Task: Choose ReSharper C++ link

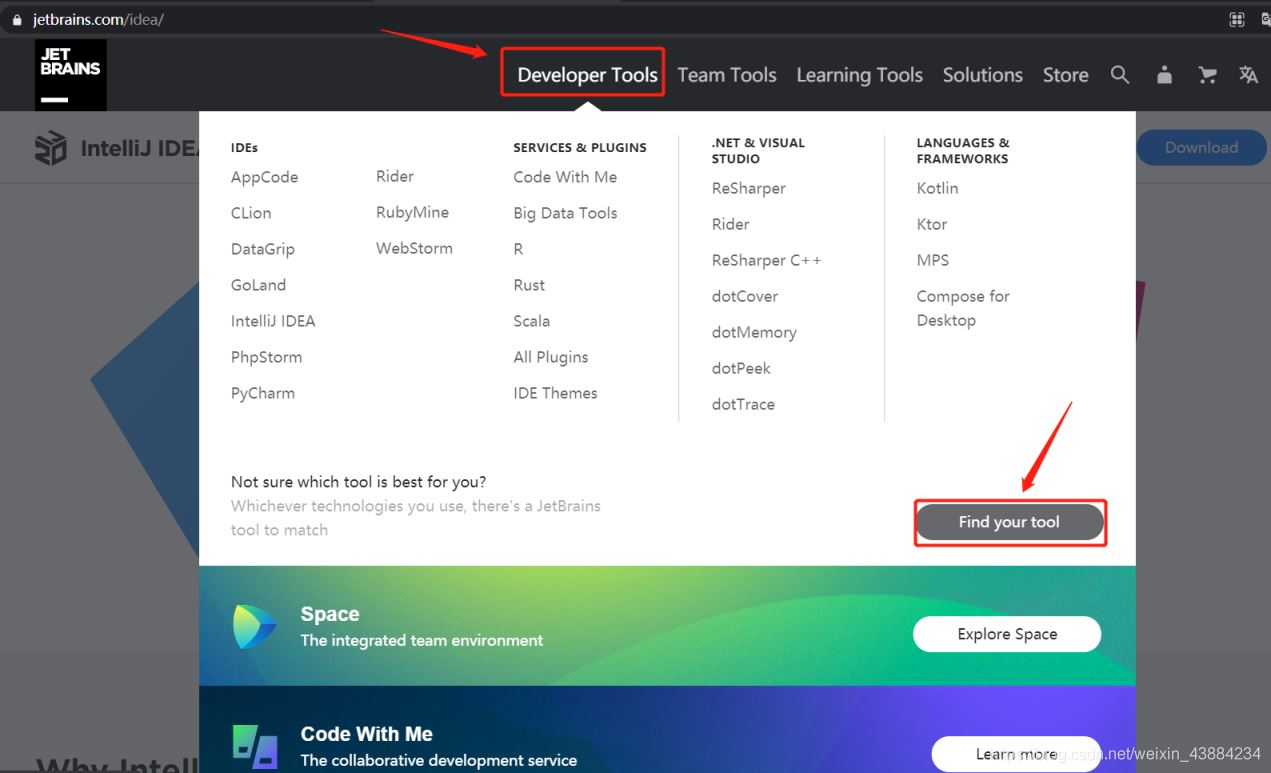Action: point(766,260)
